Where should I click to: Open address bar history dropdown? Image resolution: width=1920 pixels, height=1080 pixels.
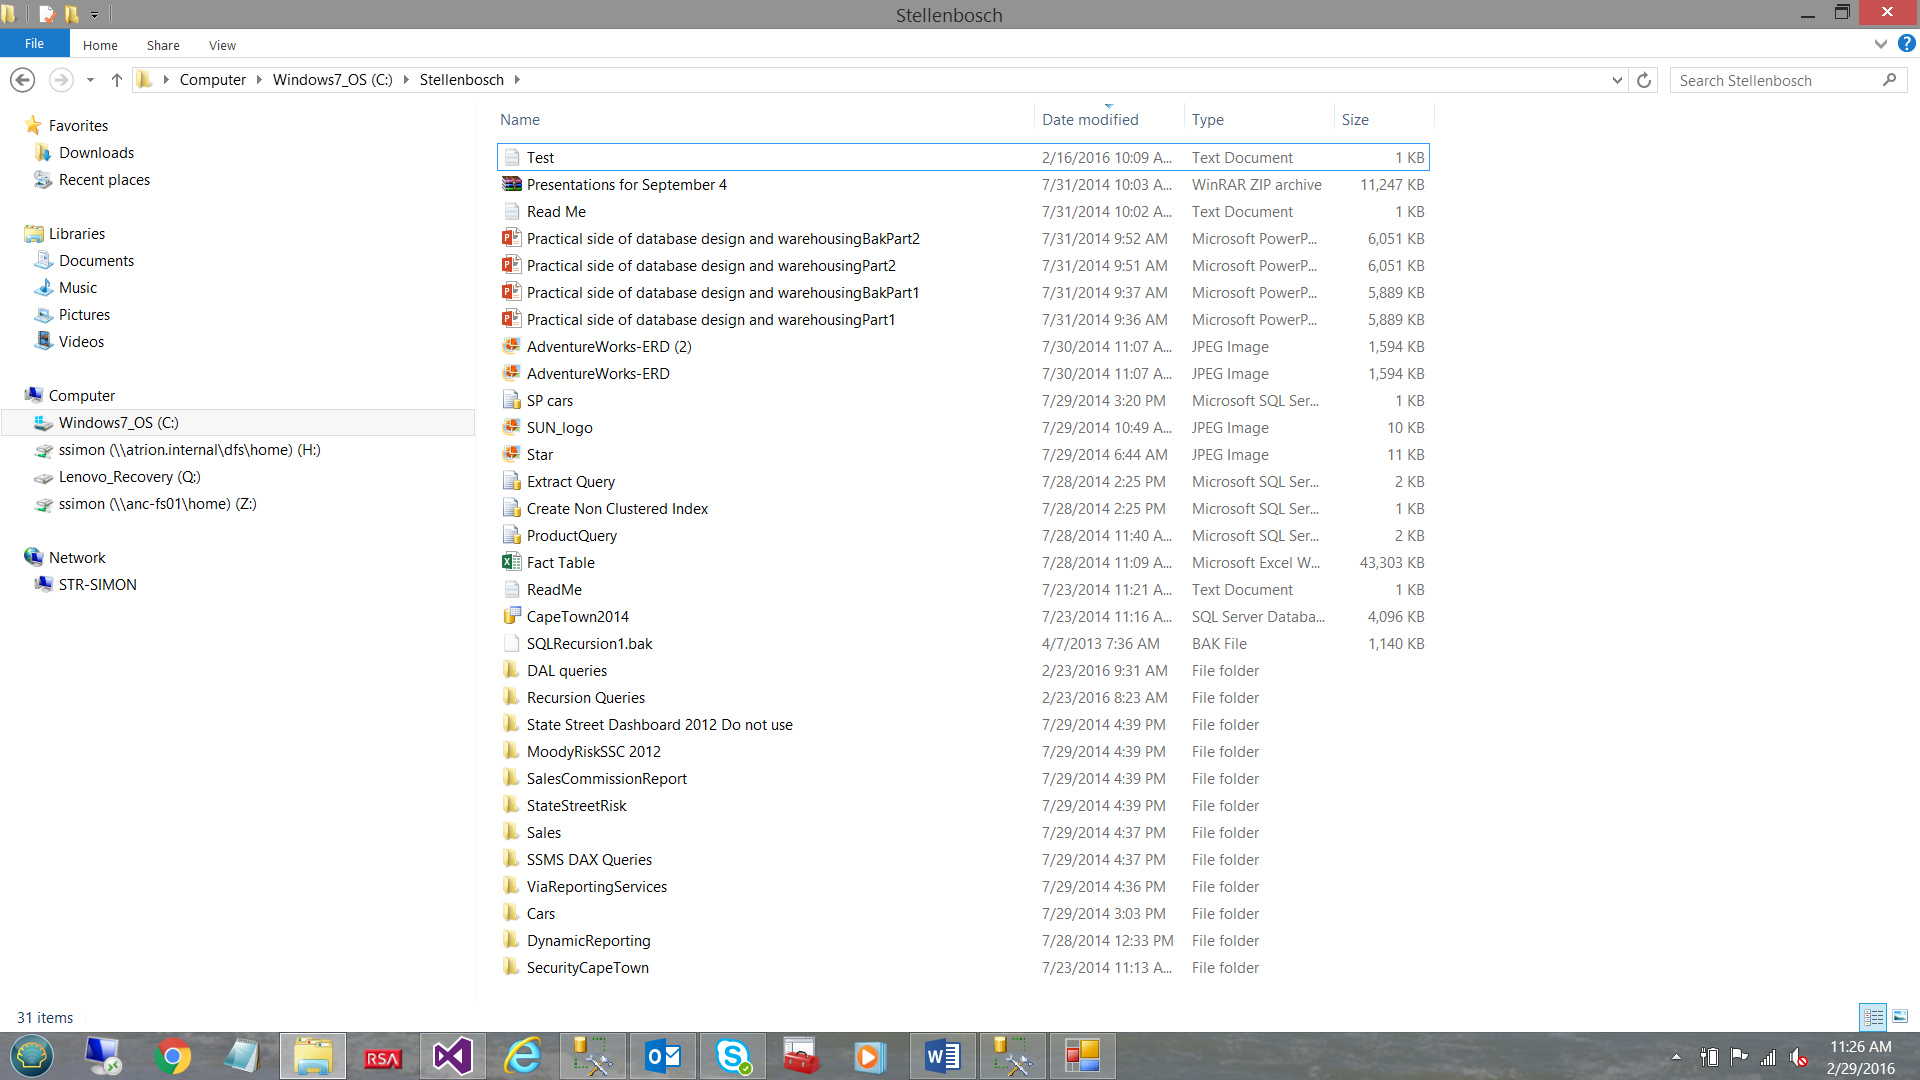pos(1617,80)
